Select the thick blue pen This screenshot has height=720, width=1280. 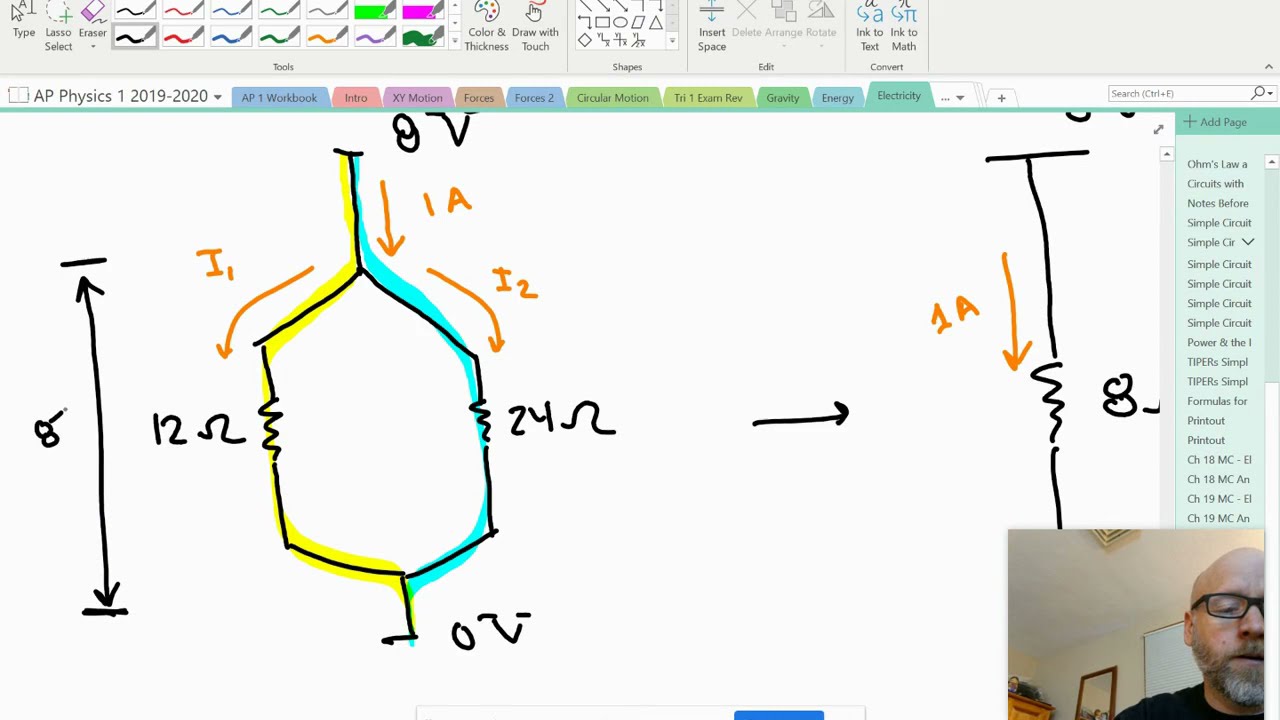[230, 38]
